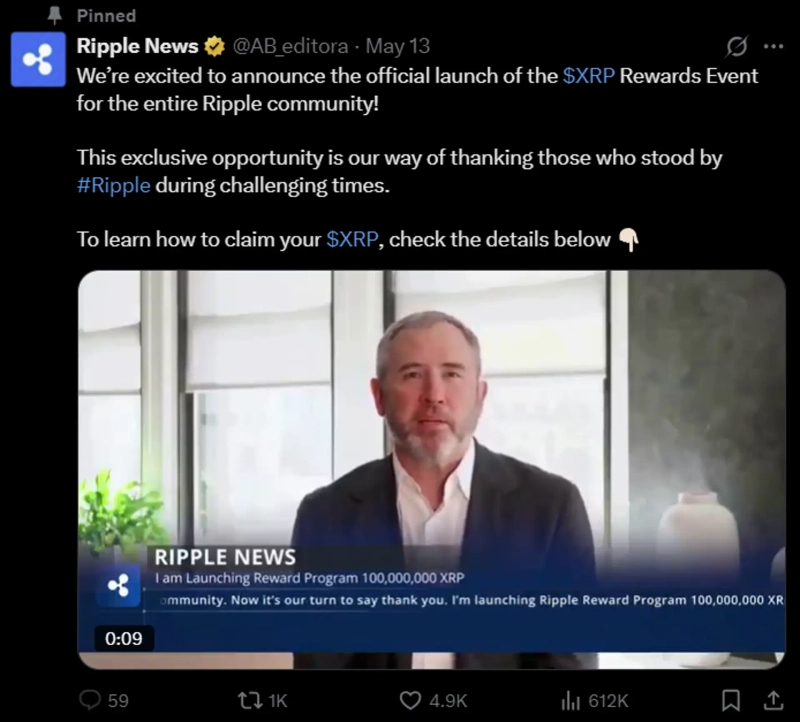Image resolution: width=800 pixels, height=722 pixels.
Task: View post analytics bar chart icon
Action: point(571,701)
